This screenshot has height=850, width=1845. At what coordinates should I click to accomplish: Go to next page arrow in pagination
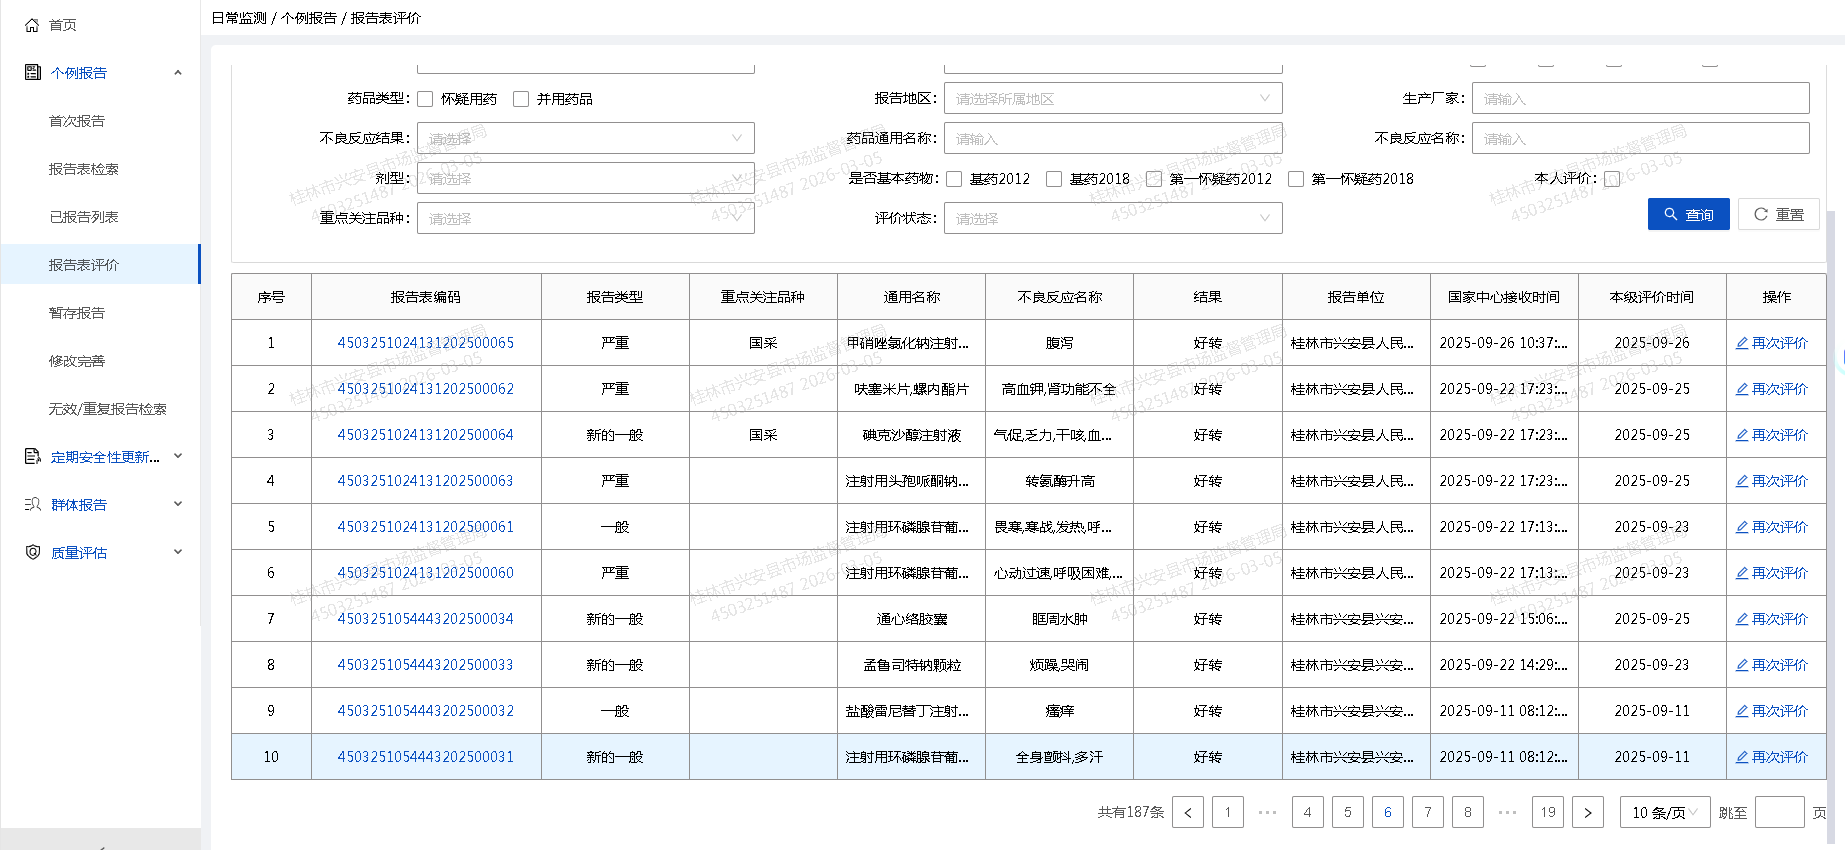click(1587, 812)
